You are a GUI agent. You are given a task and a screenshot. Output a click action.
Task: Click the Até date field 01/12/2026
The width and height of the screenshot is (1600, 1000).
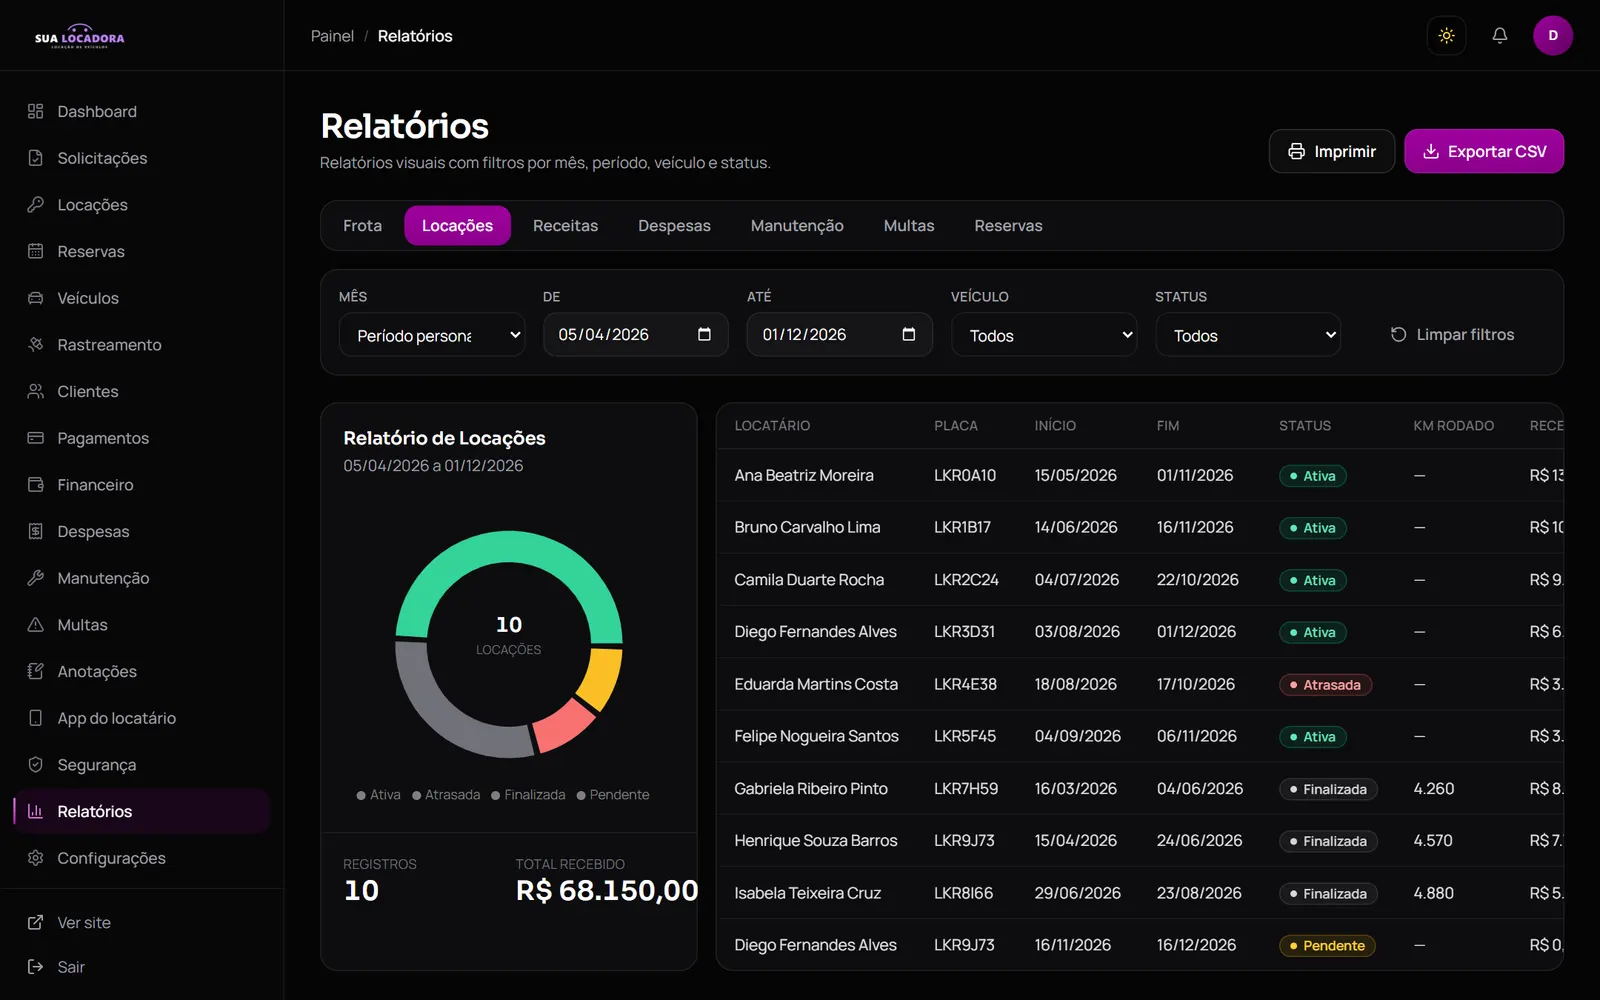(840, 334)
